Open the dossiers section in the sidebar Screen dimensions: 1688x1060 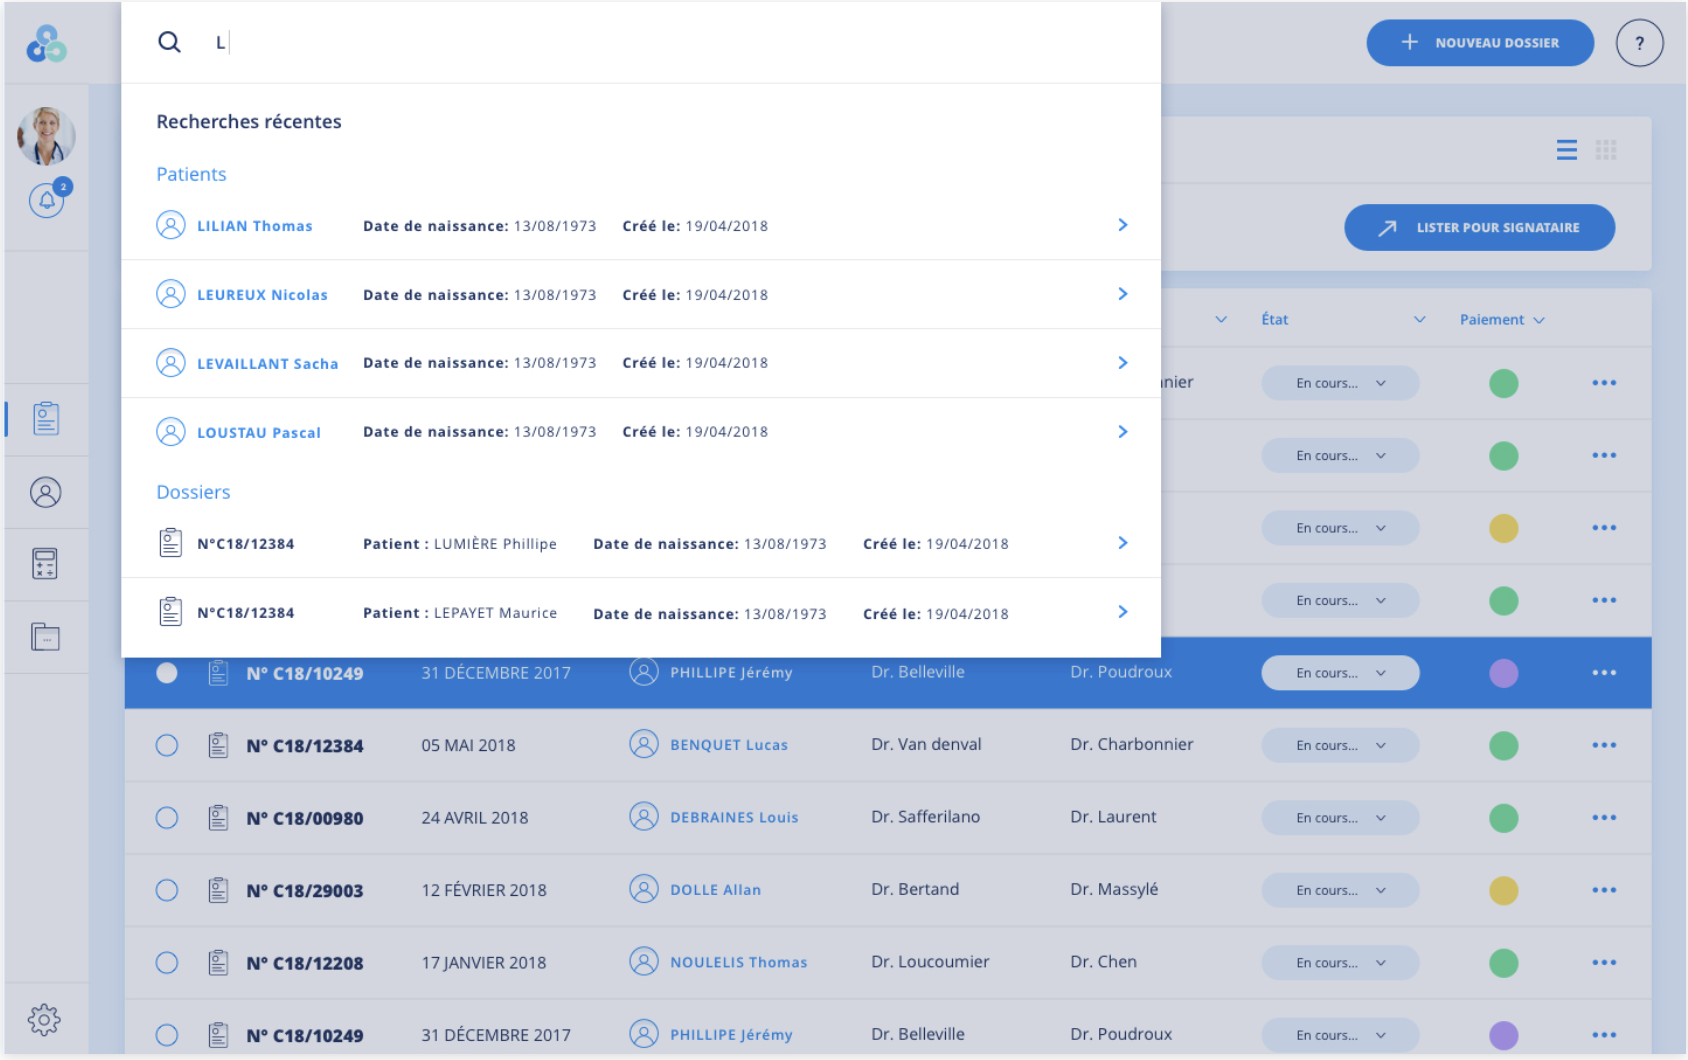coord(46,418)
